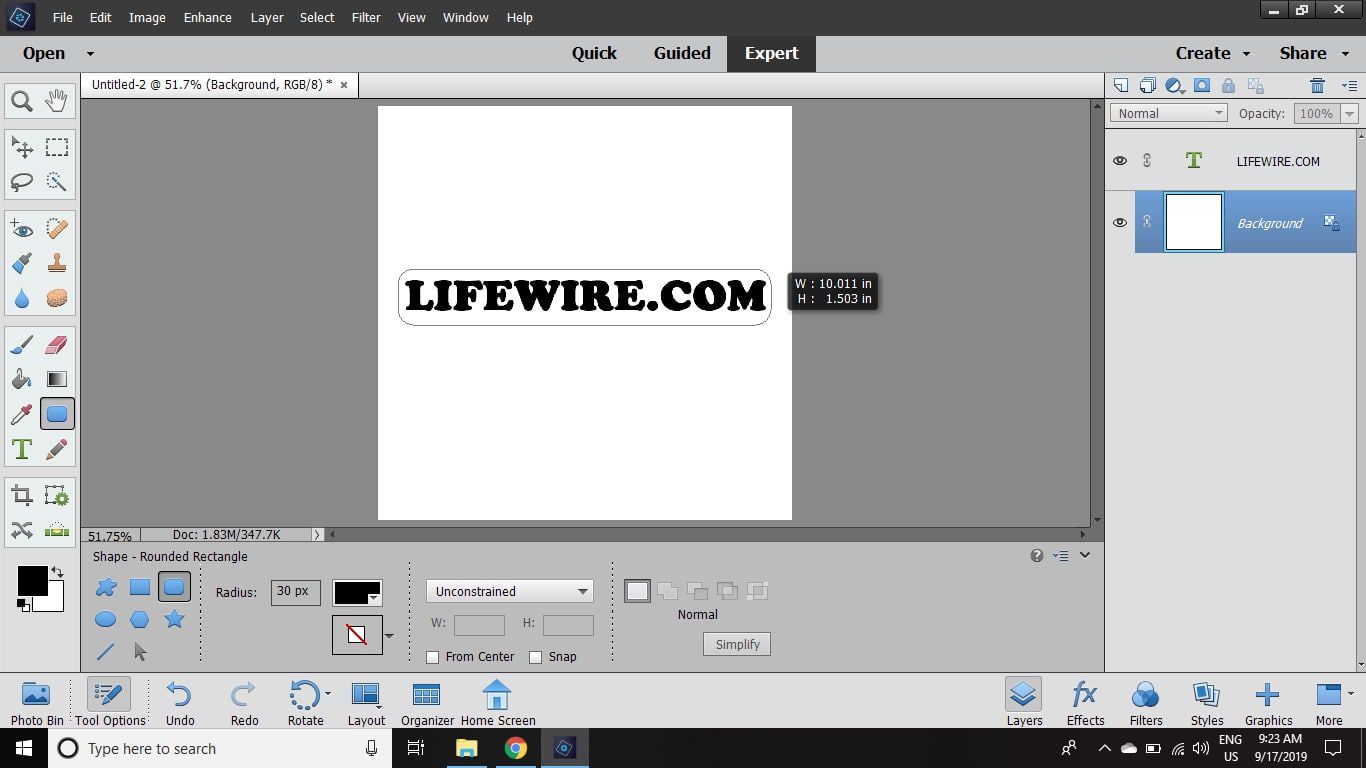
Task: Select the Paint Bucket tool
Action: 22,379
